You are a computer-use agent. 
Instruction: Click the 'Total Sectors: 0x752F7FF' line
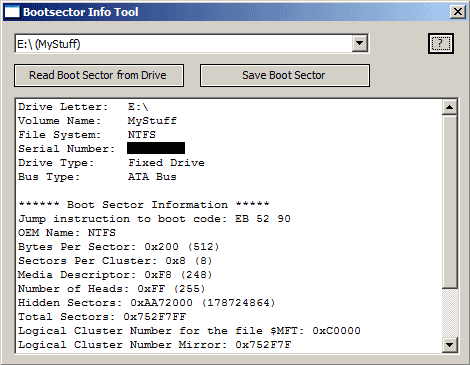coord(102,317)
